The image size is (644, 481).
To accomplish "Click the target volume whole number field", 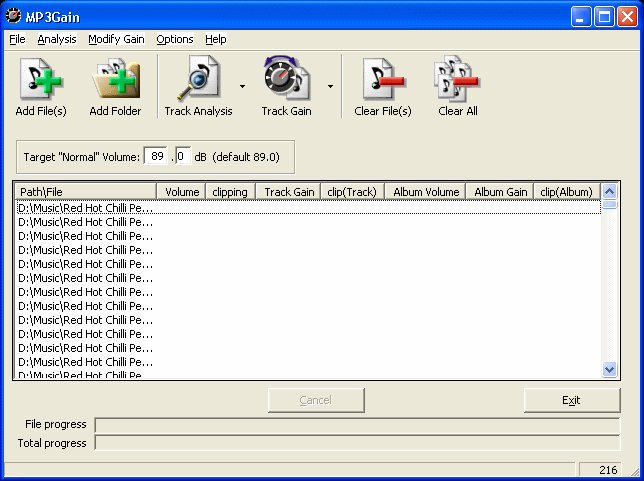I will point(156,156).
